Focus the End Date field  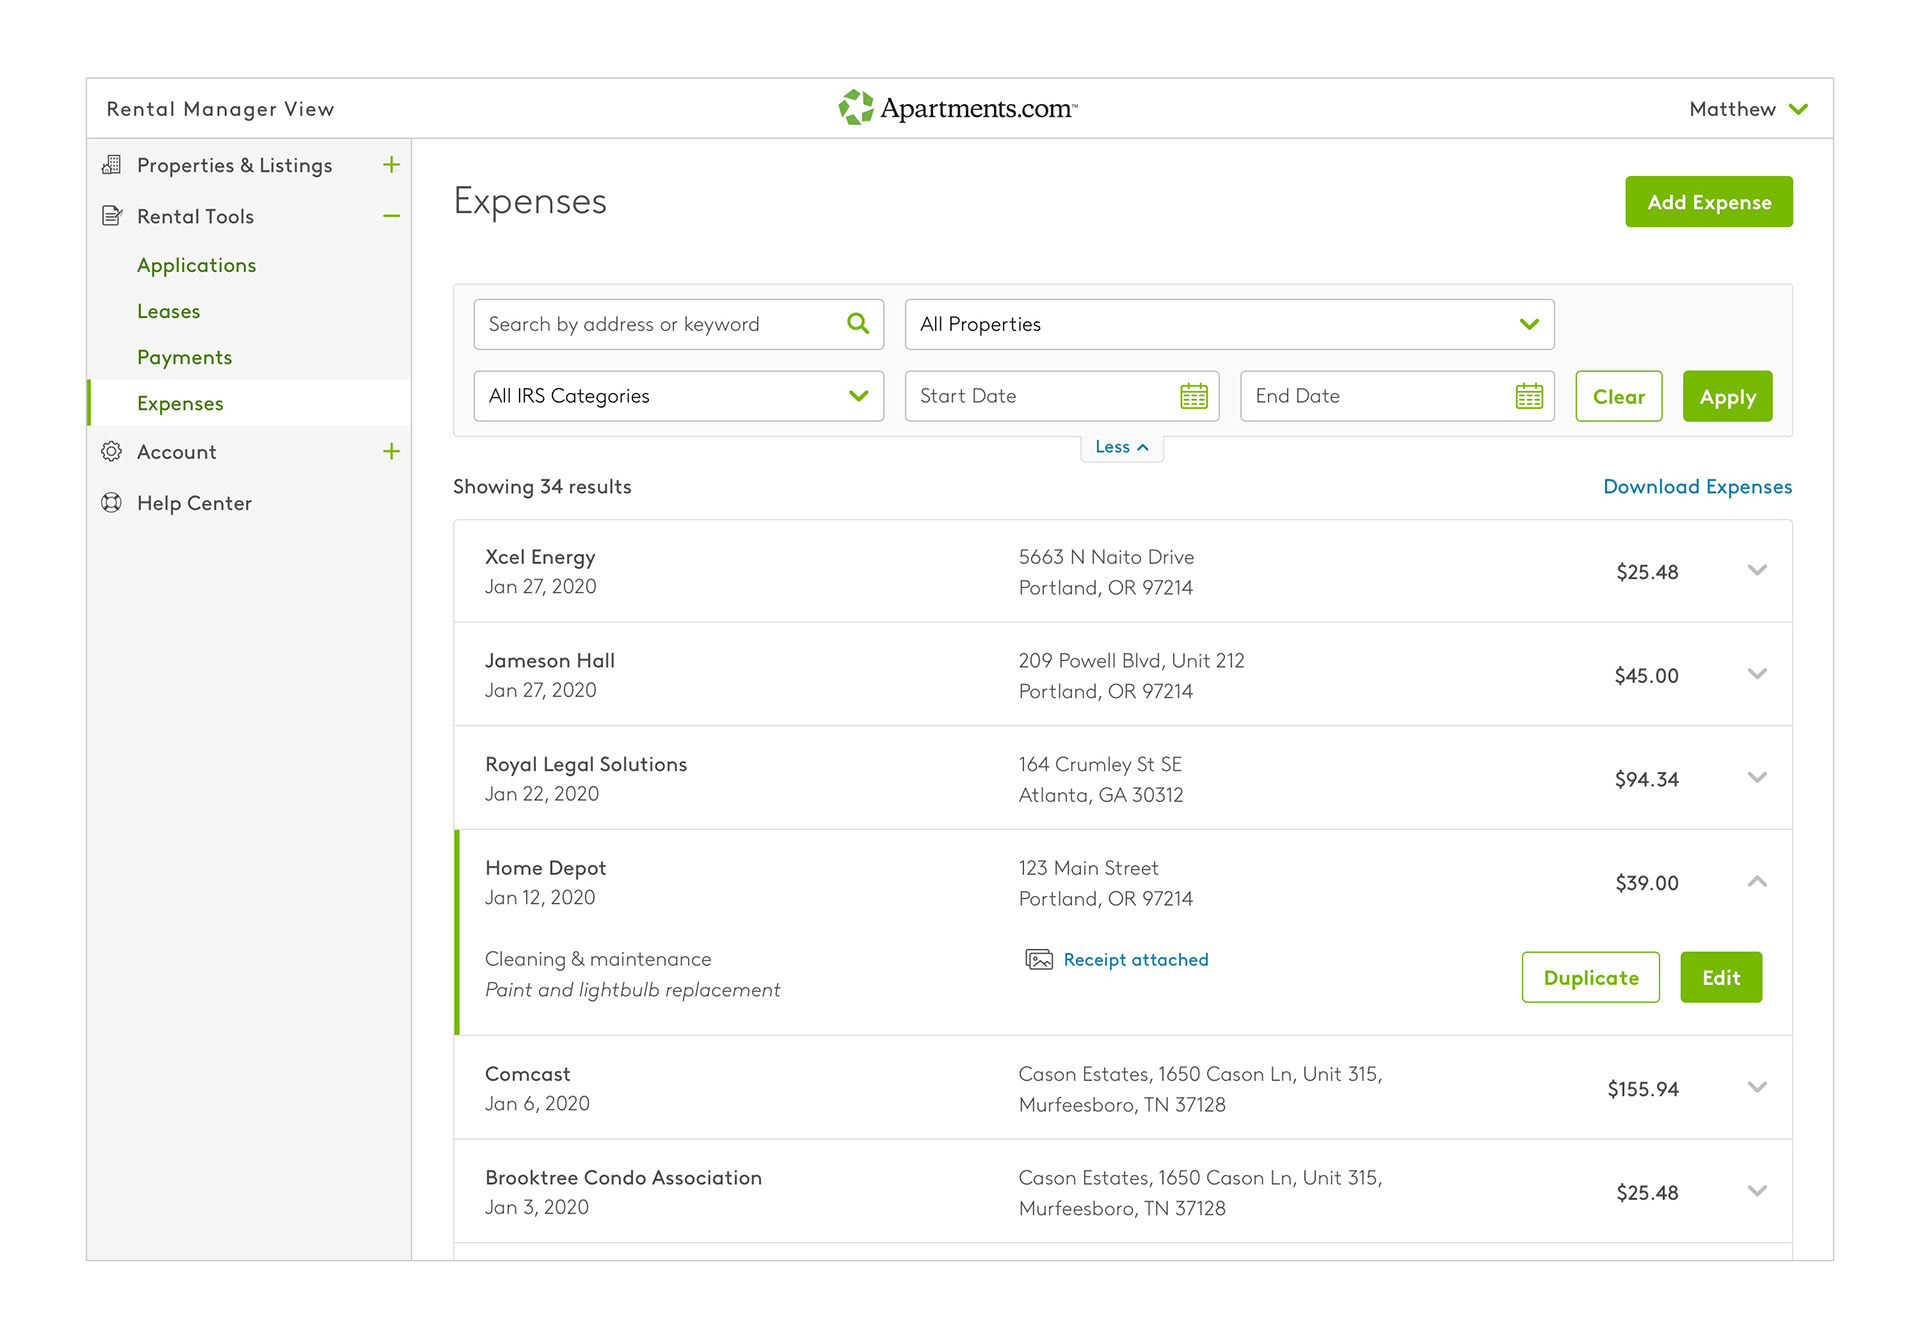point(1397,396)
